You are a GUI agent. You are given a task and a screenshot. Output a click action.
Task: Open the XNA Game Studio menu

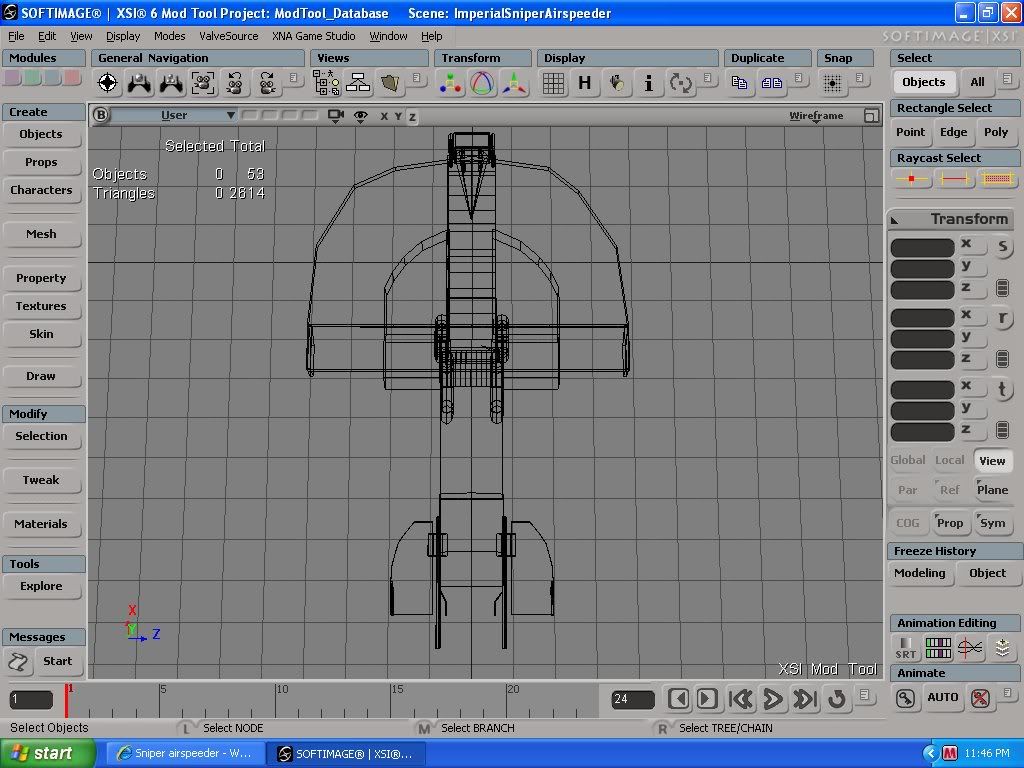pyautogui.click(x=313, y=36)
